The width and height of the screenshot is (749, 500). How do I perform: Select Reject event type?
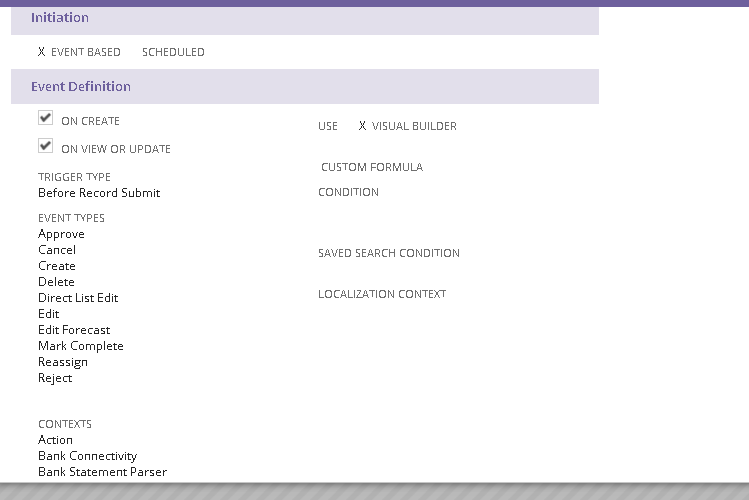pos(55,378)
